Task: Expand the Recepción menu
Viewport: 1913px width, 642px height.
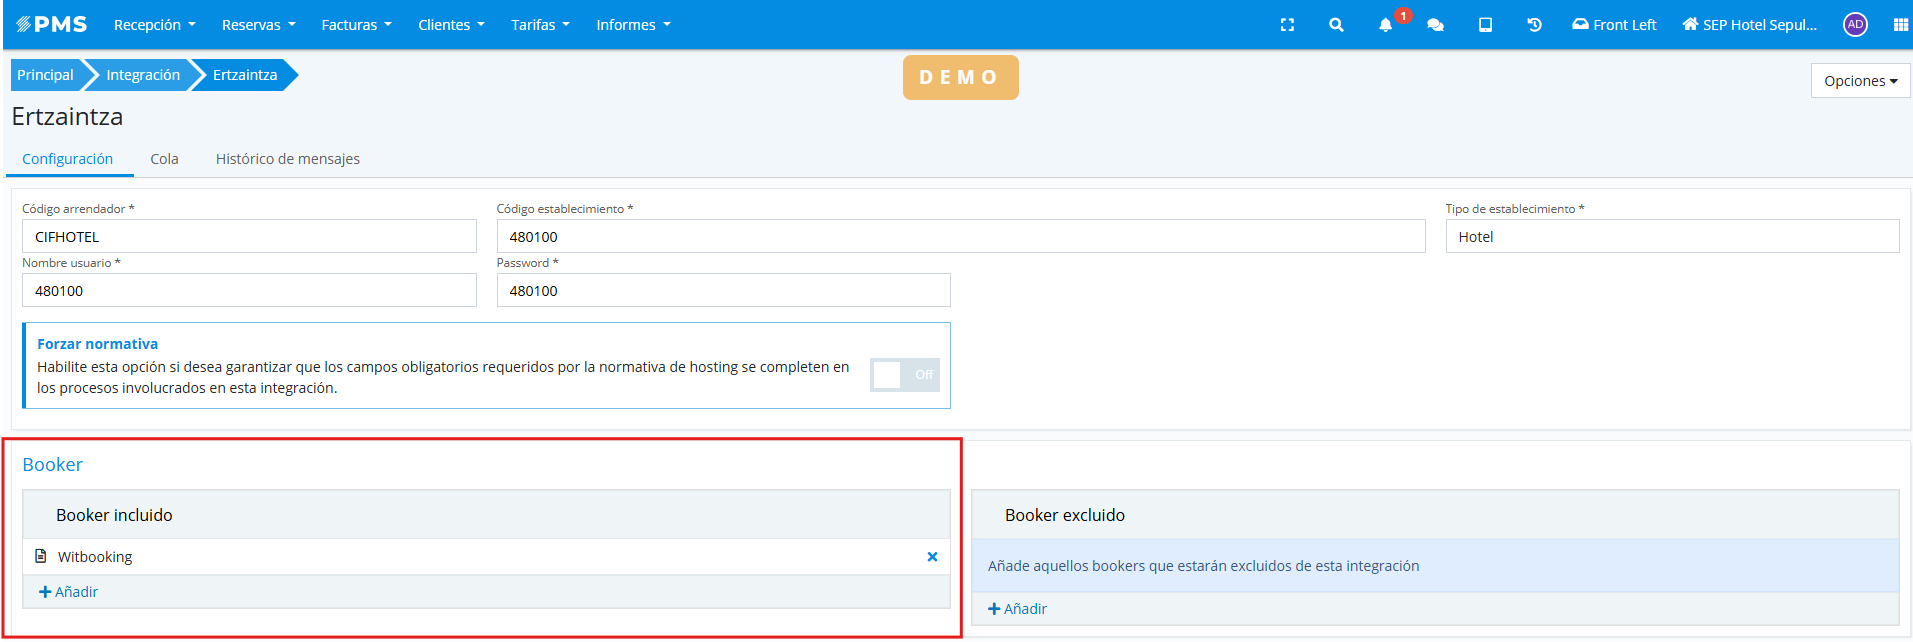Action: point(154,25)
